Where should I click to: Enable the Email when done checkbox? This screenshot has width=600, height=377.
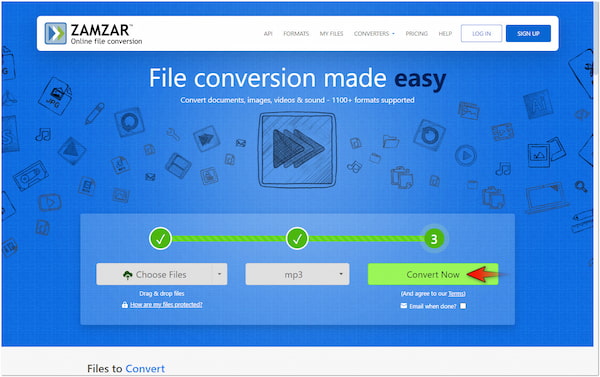(x=463, y=306)
